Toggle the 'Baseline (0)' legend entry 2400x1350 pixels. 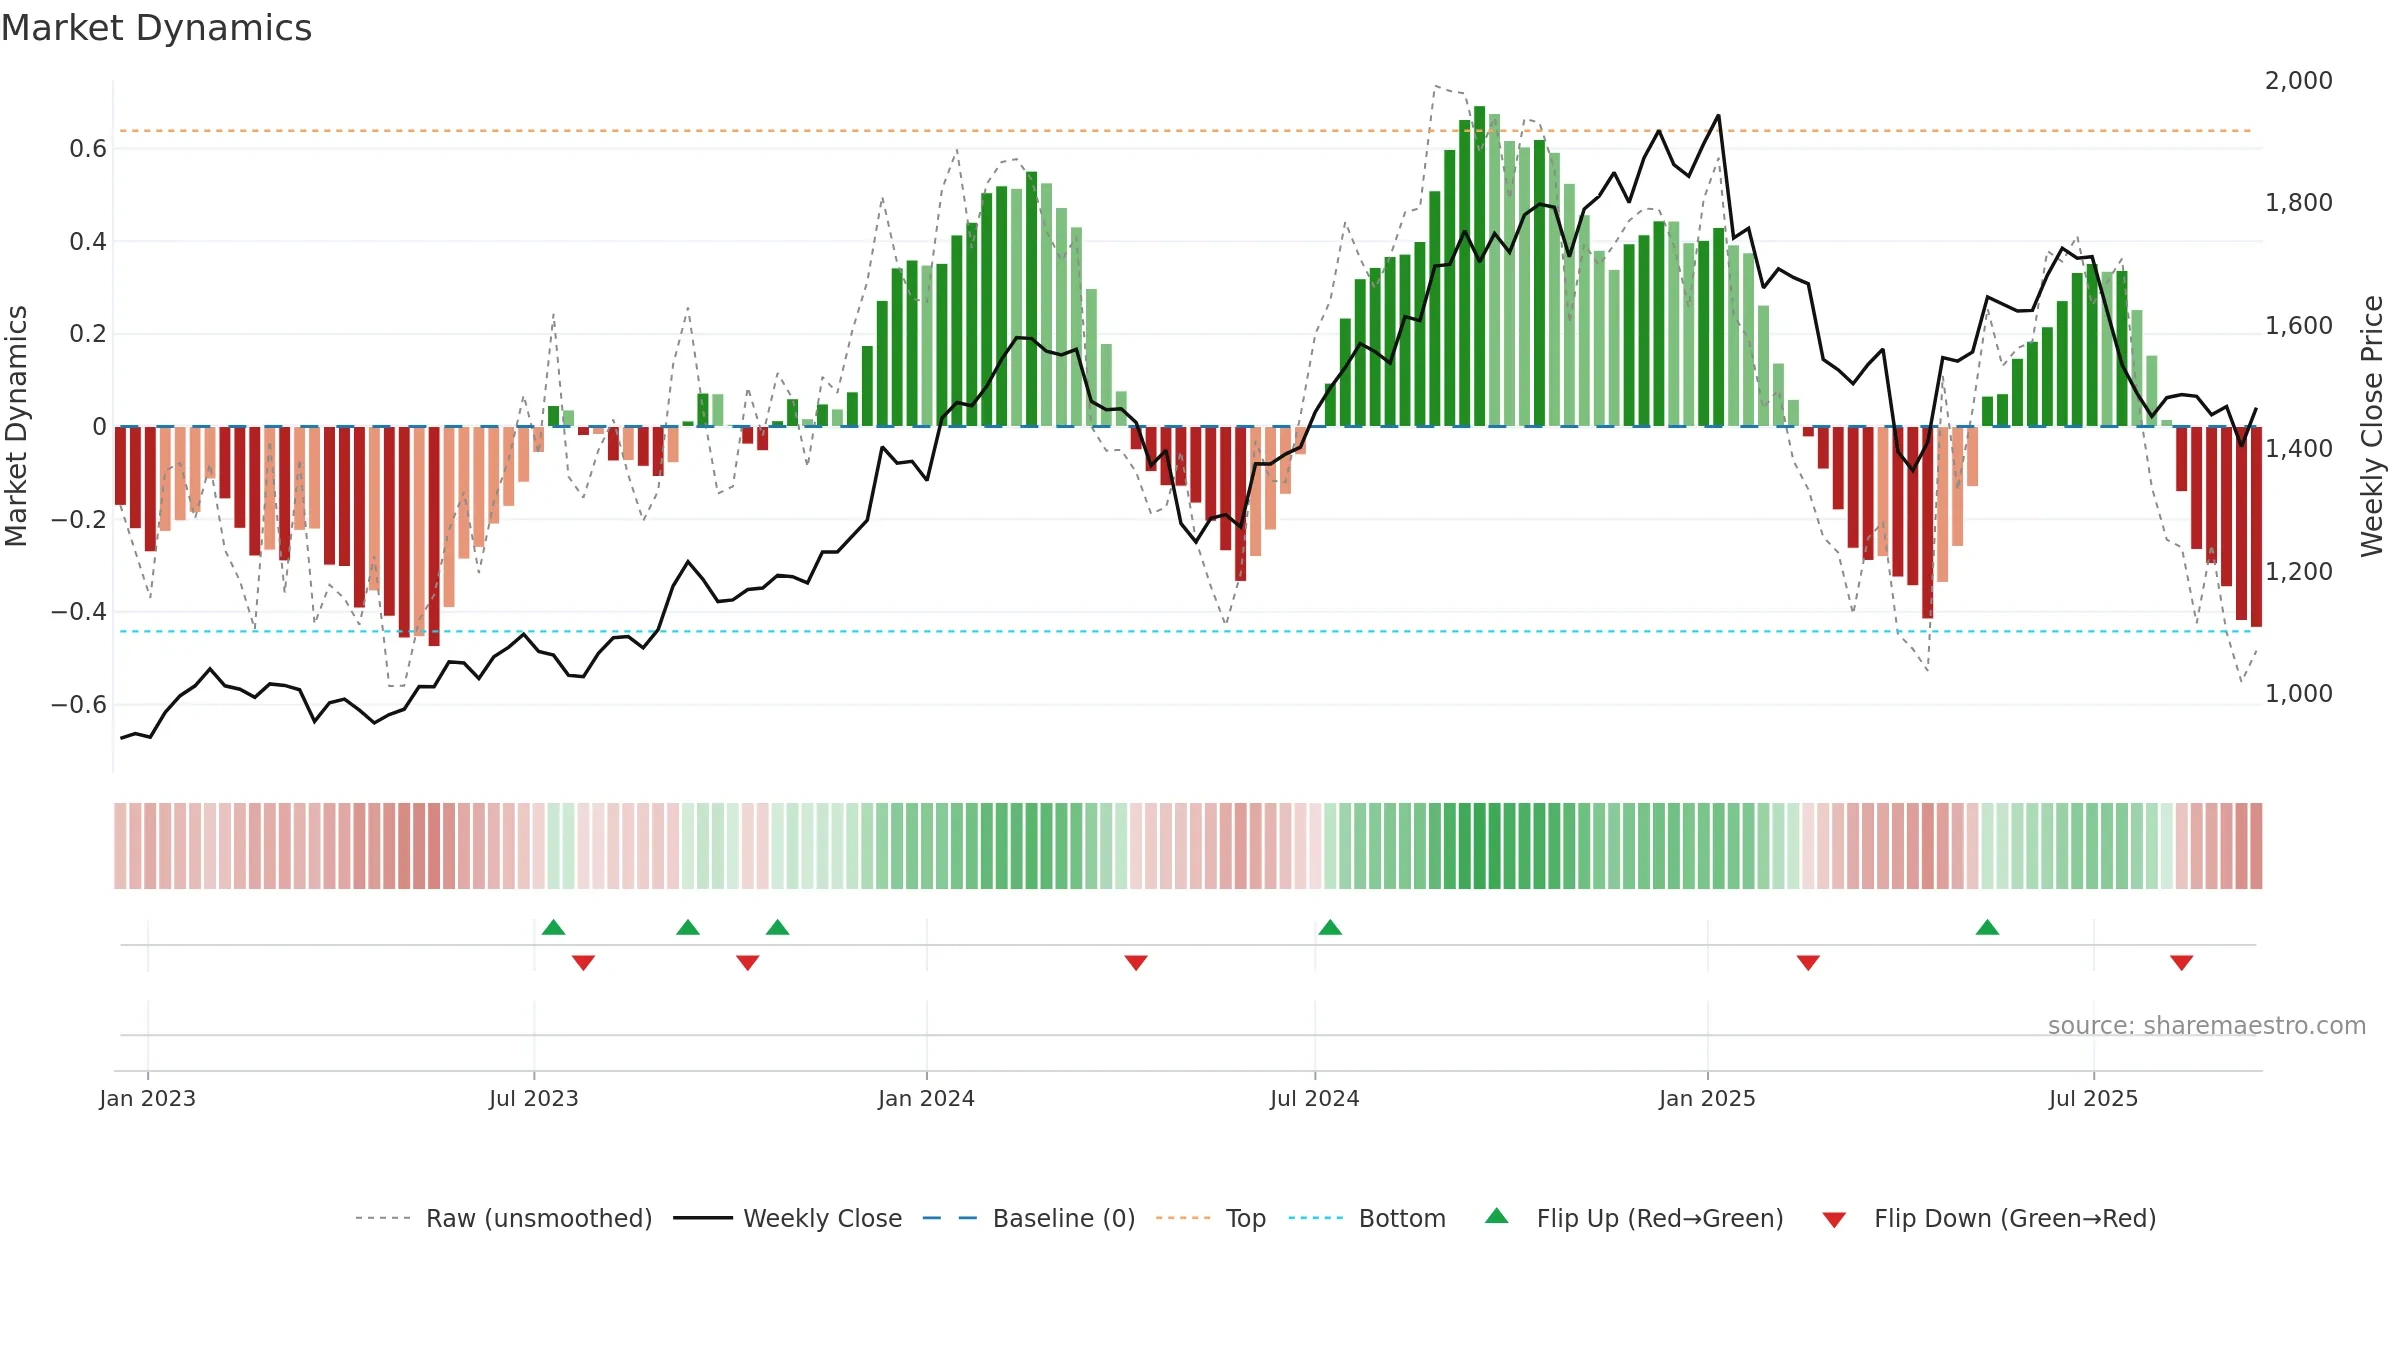coord(1029,1218)
